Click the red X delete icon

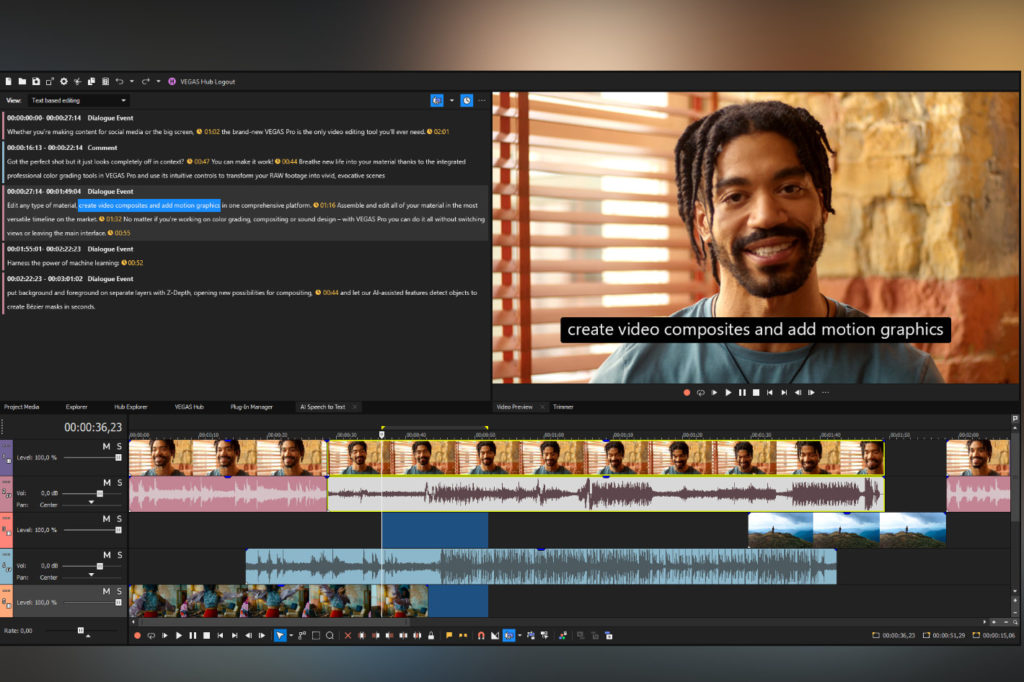click(347, 636)
